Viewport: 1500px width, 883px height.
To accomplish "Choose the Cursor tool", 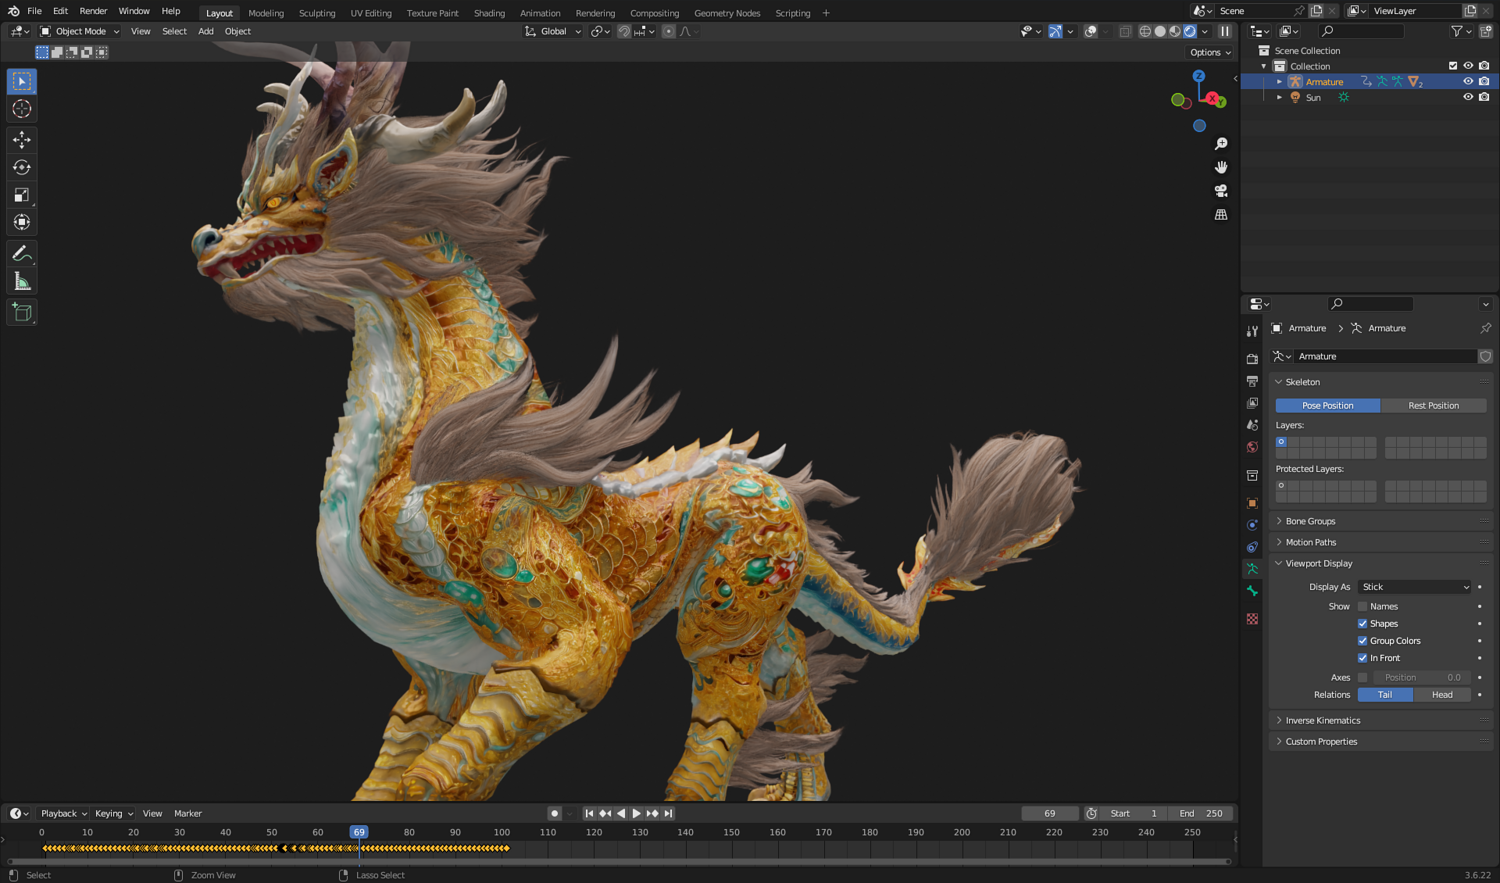I will coord(22,109).
